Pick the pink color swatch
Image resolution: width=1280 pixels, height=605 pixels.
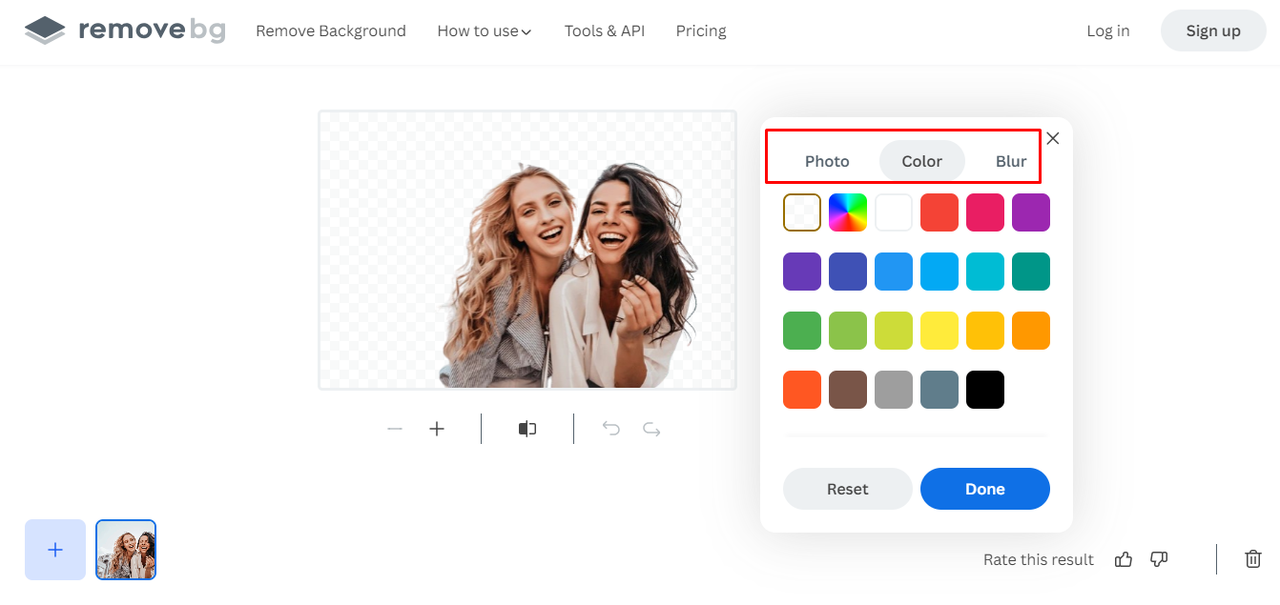[985, 213]
